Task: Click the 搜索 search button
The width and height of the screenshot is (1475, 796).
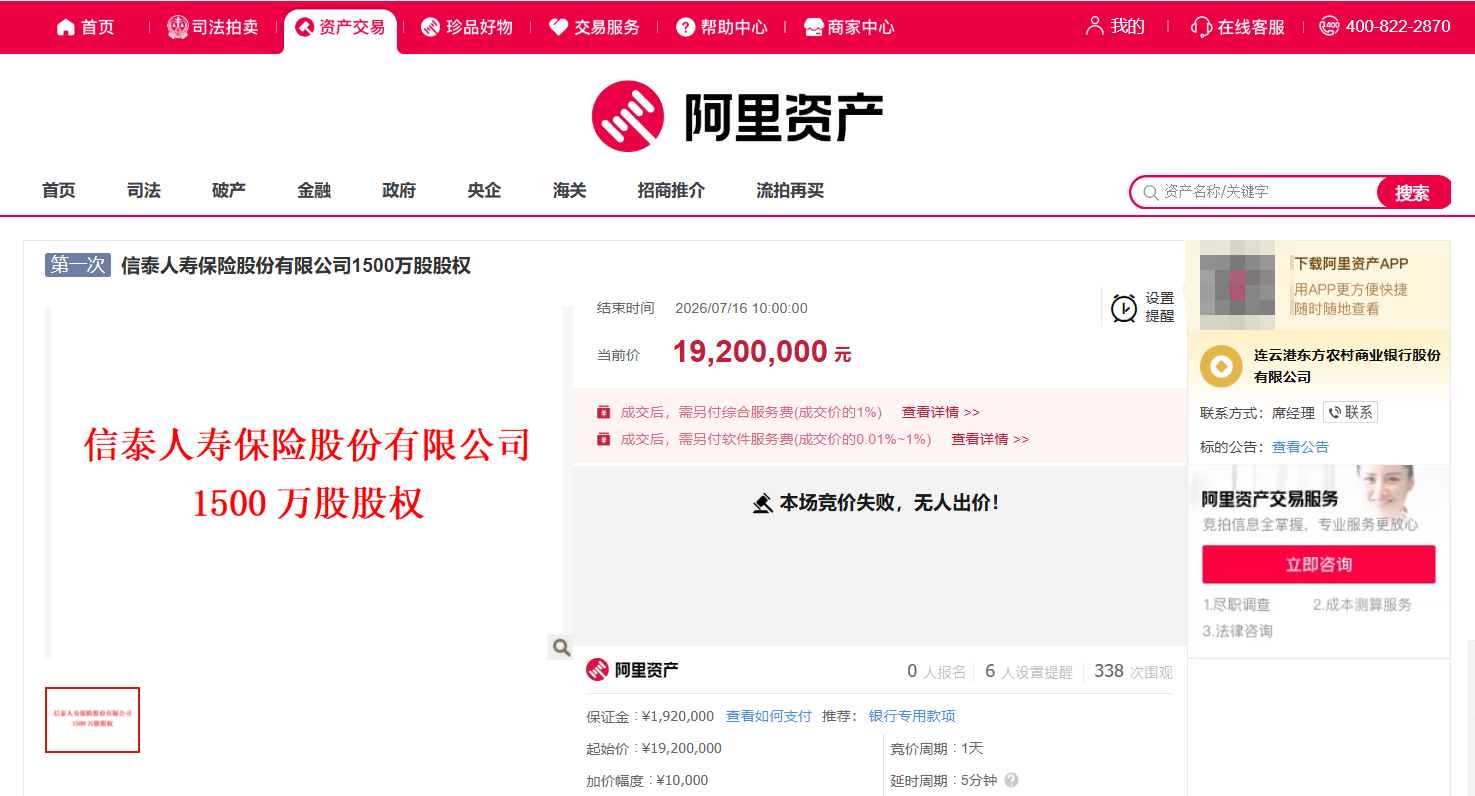Action: [1412, 193]
